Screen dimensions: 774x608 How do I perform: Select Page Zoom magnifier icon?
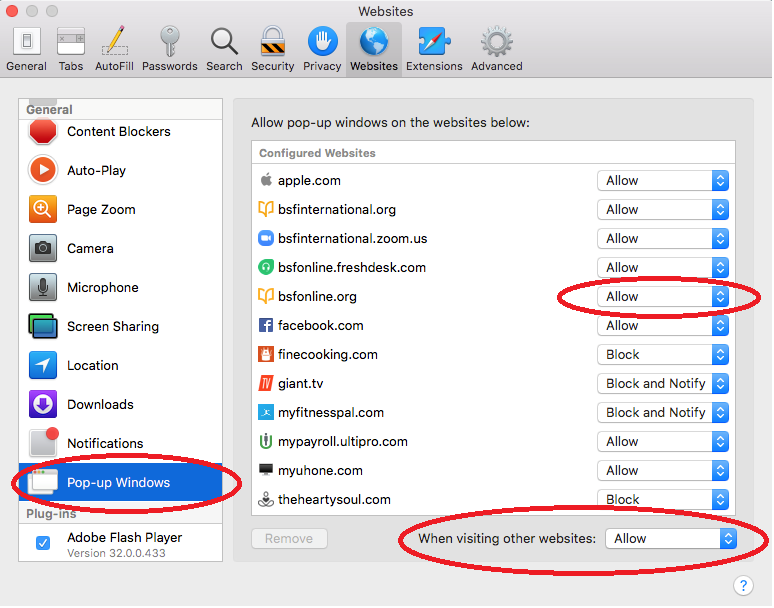pos(43,209)
